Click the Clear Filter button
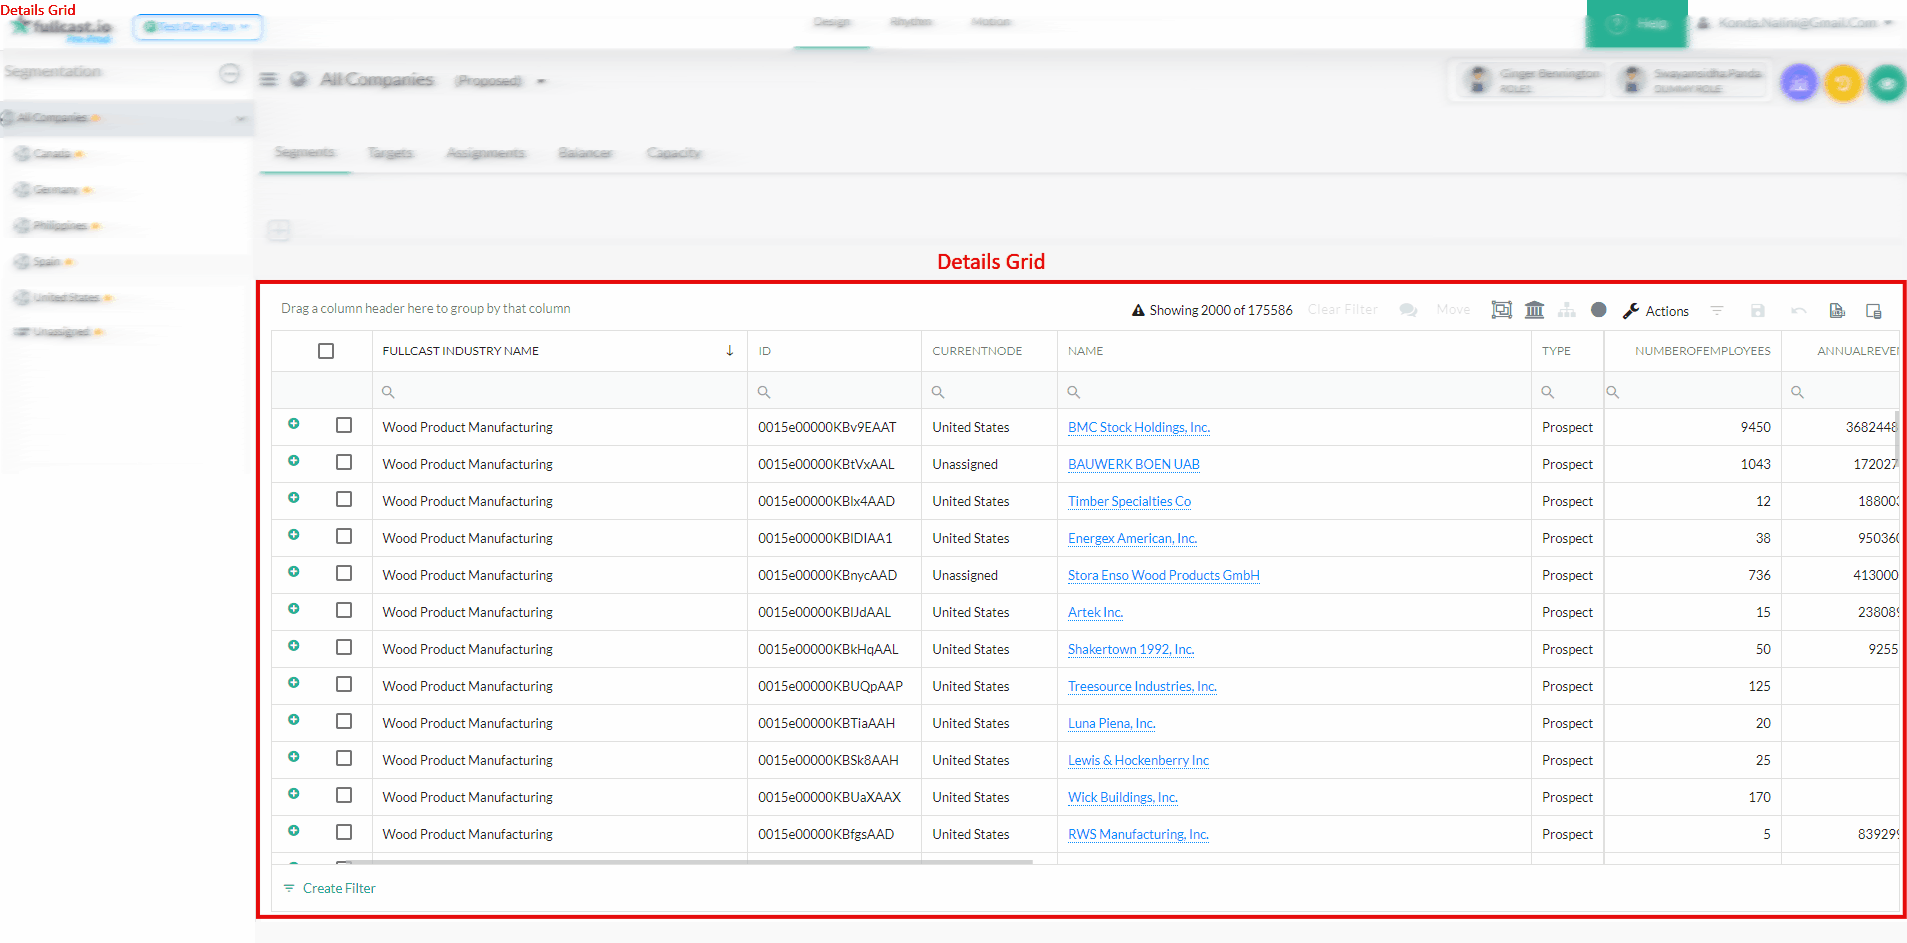This screenshot has height=943, width=1907. coord(1342,310)
